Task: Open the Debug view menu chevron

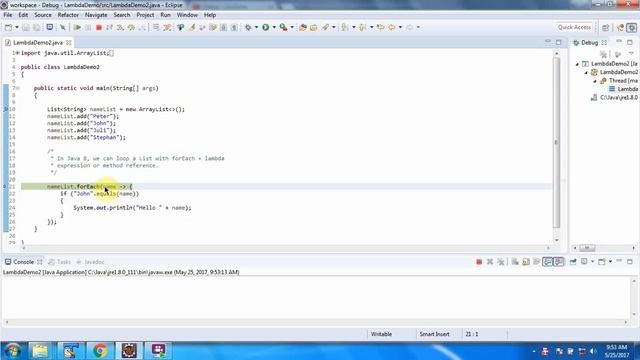Action: click(x=631, y=54)
